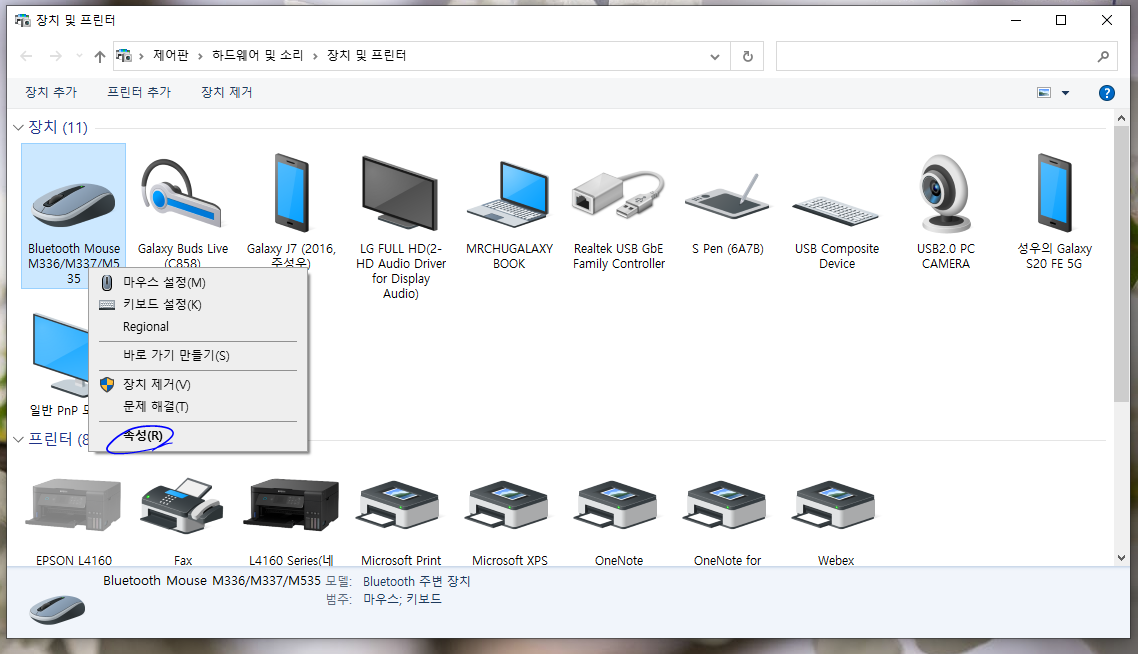Choose 속성(R) from context menu
The height and width of the screenshot is (654, 1138).
198,436
